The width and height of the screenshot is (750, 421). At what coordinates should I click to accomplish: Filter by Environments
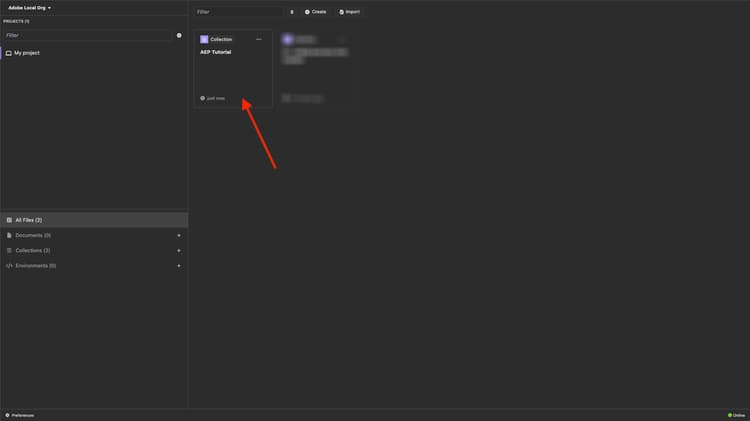click(35, 266)
